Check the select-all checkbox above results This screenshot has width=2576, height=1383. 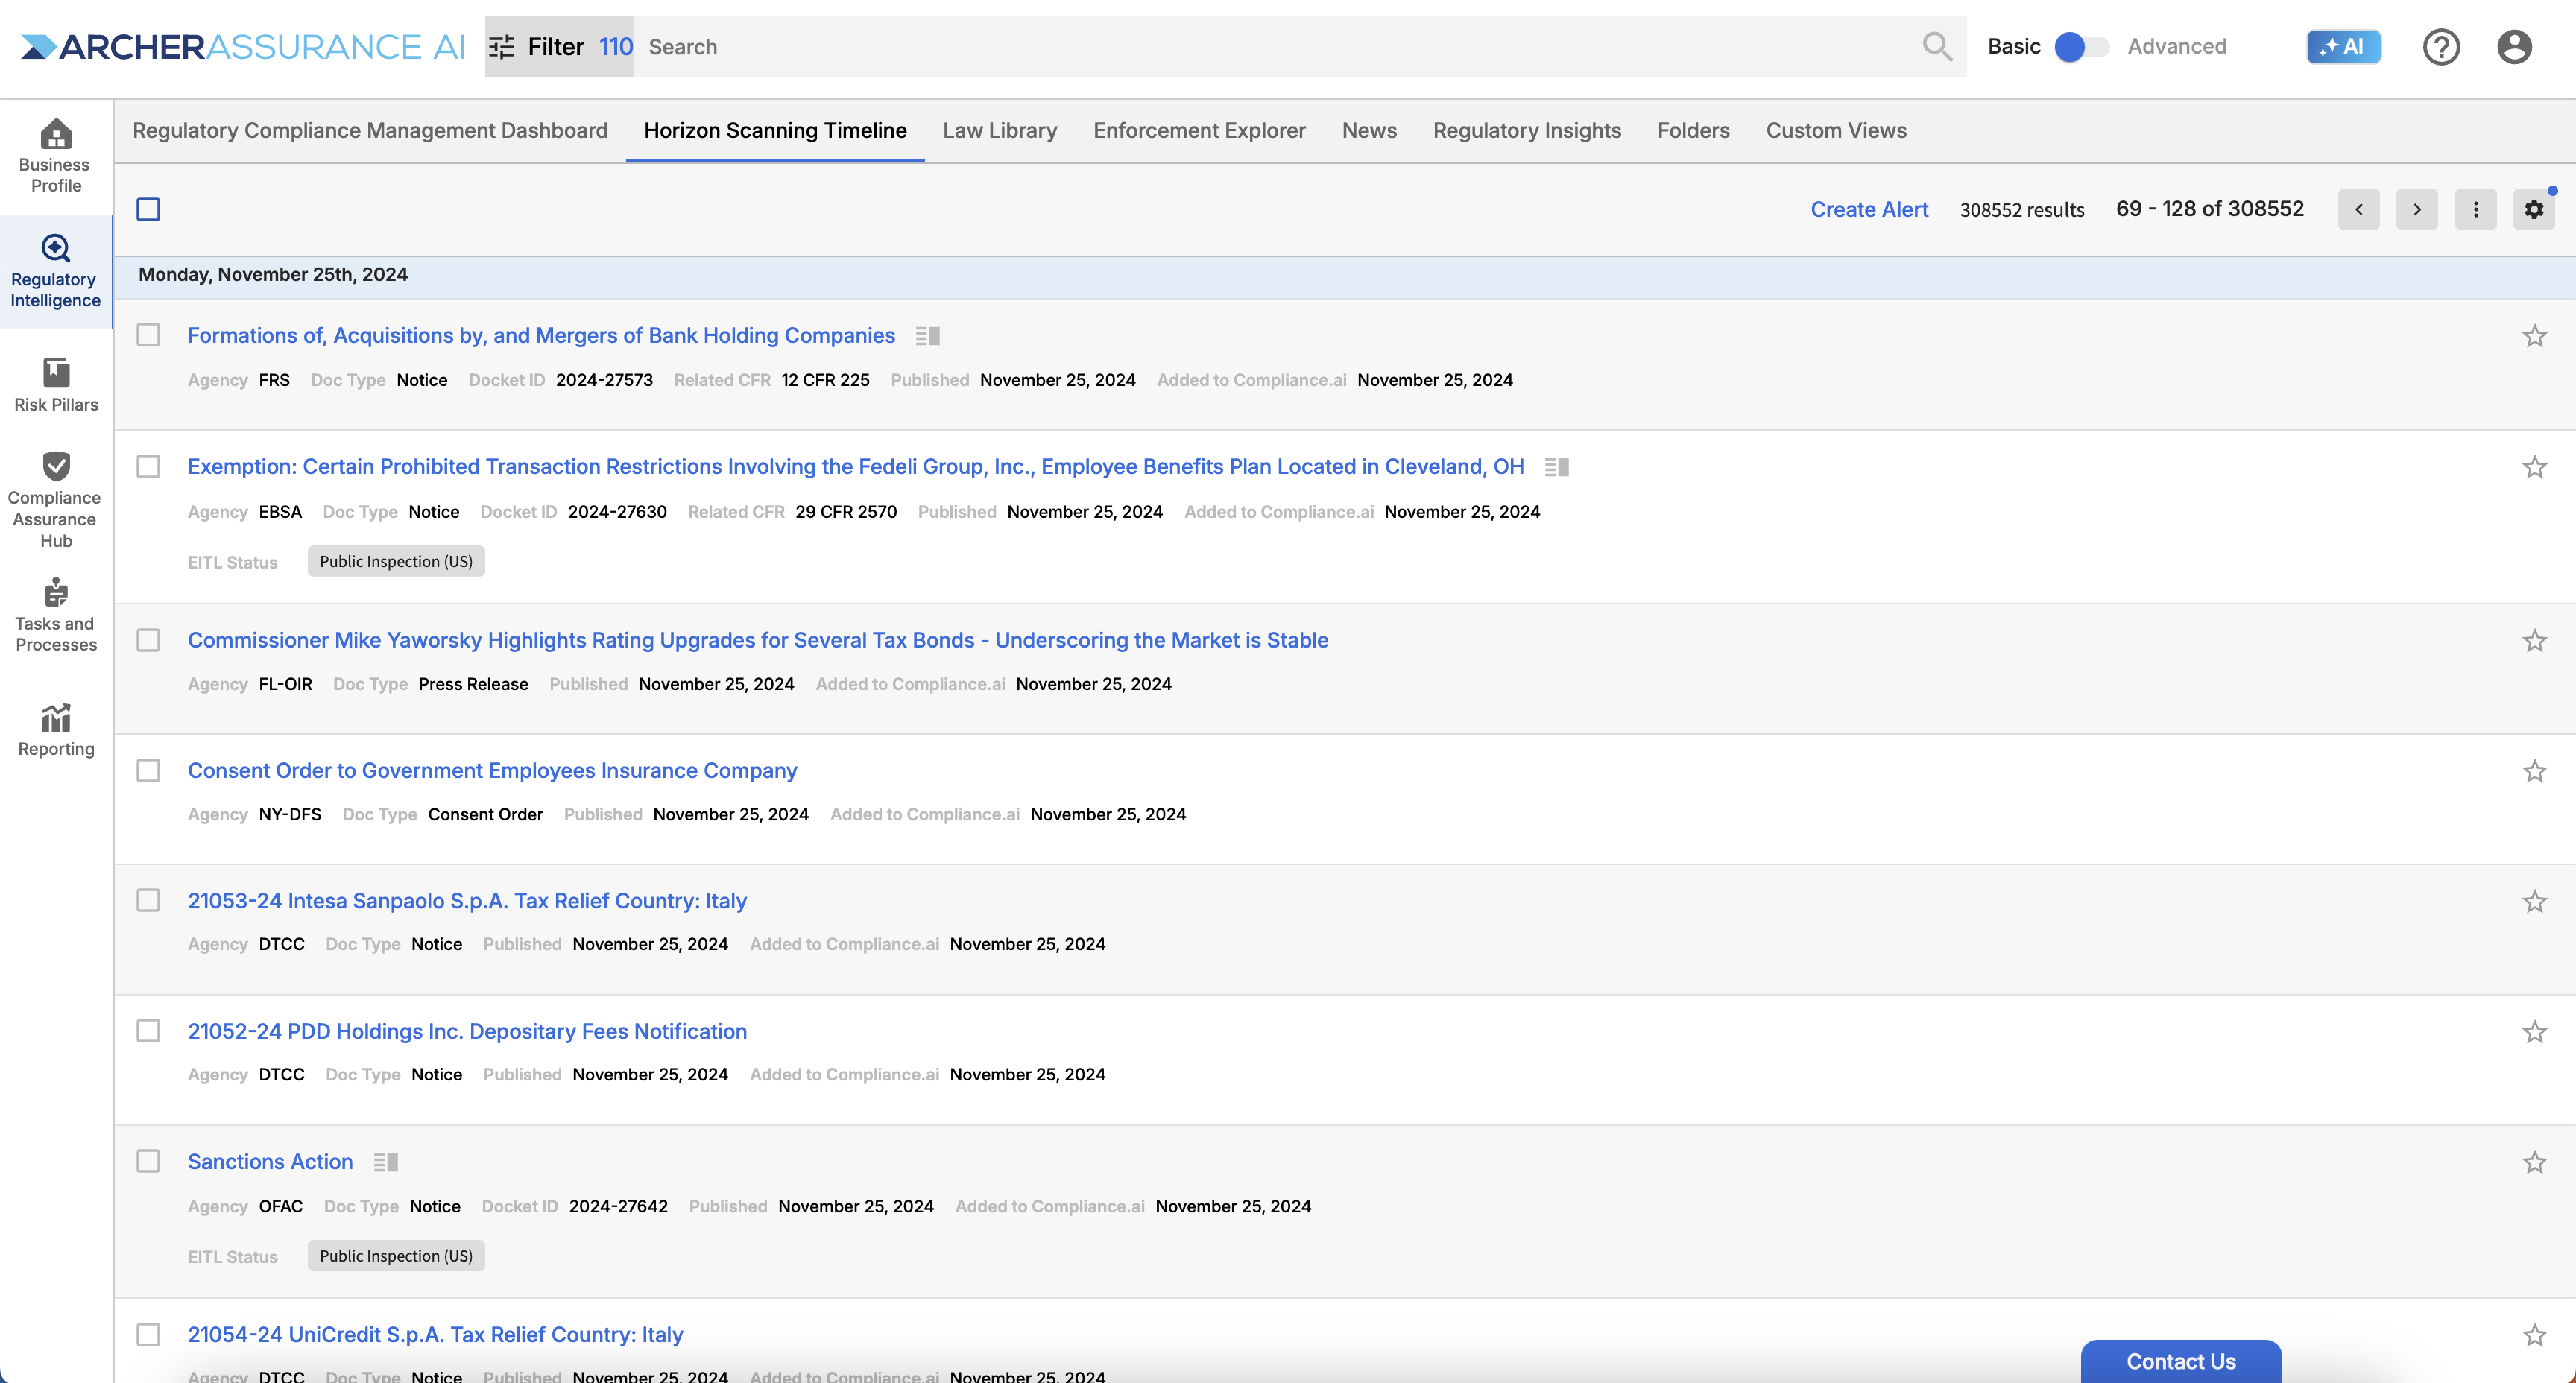click(x=148, y=209)
